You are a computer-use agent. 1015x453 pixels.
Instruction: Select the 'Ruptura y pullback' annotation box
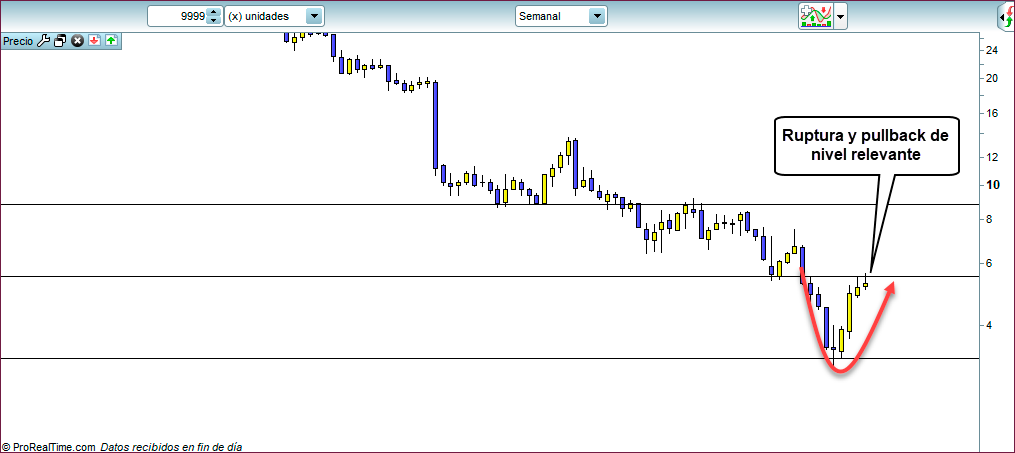pyautogui.click(x=866, y=145)
